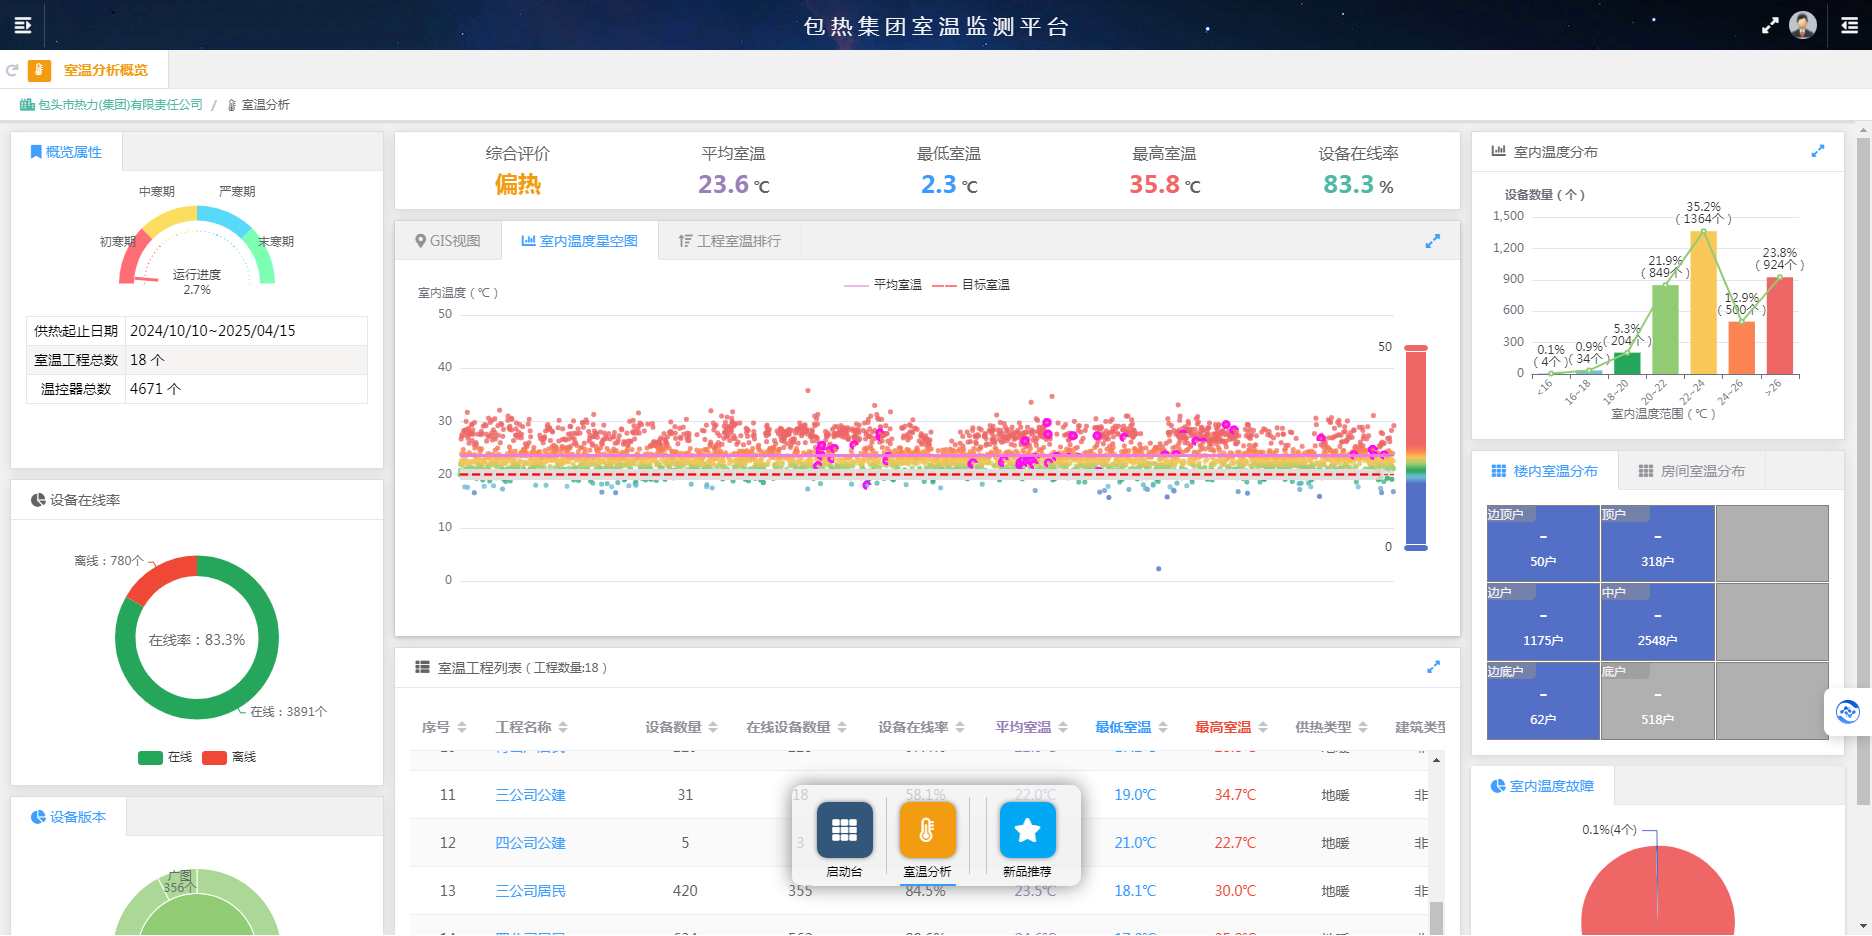Screen dimensions: 1872x936
Task: Click the user avatar in the top bar
Action: point(1801,24)
